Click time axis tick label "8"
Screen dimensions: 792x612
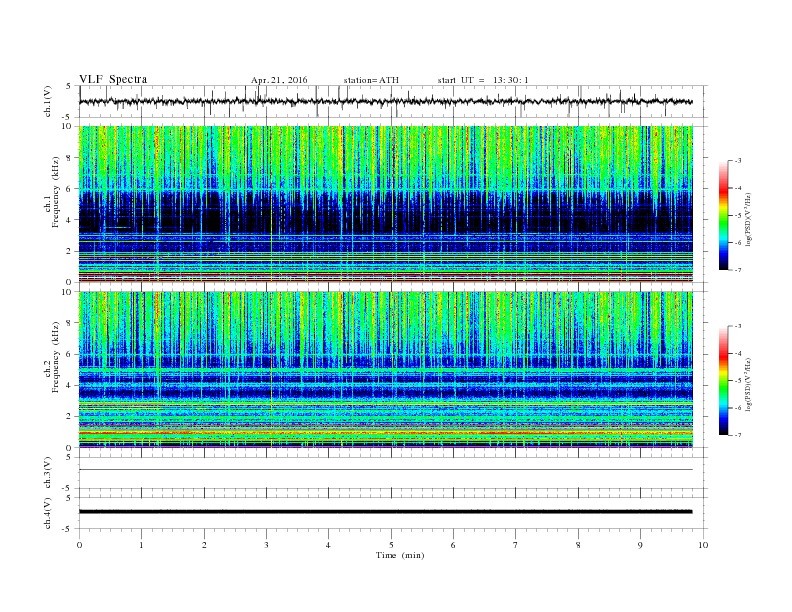[578, 545]
